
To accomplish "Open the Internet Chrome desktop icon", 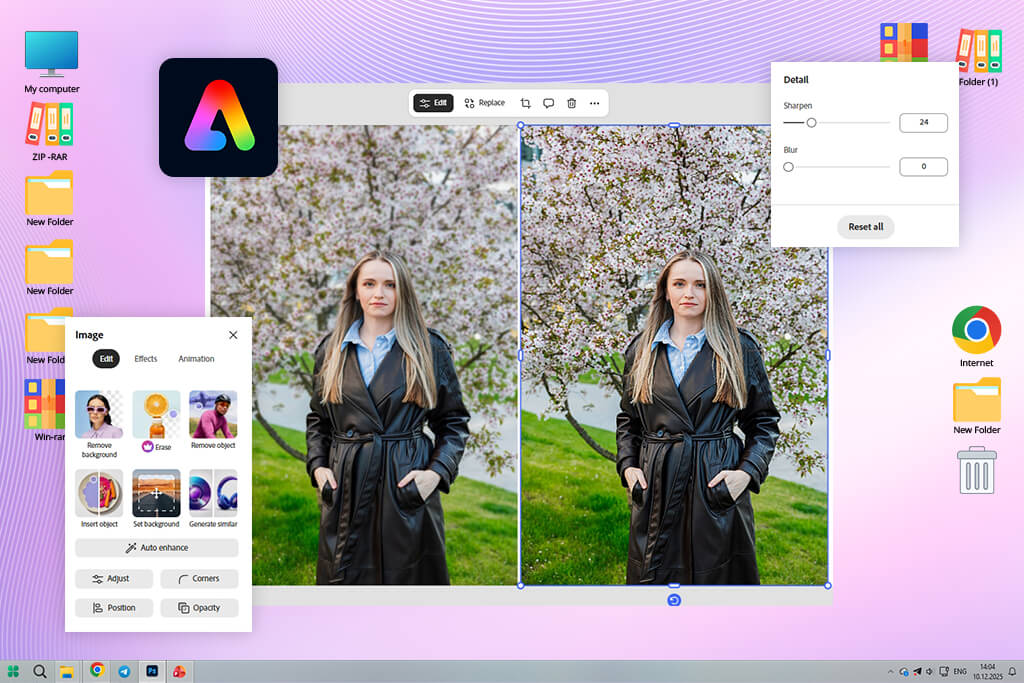I will coord(976,336).
